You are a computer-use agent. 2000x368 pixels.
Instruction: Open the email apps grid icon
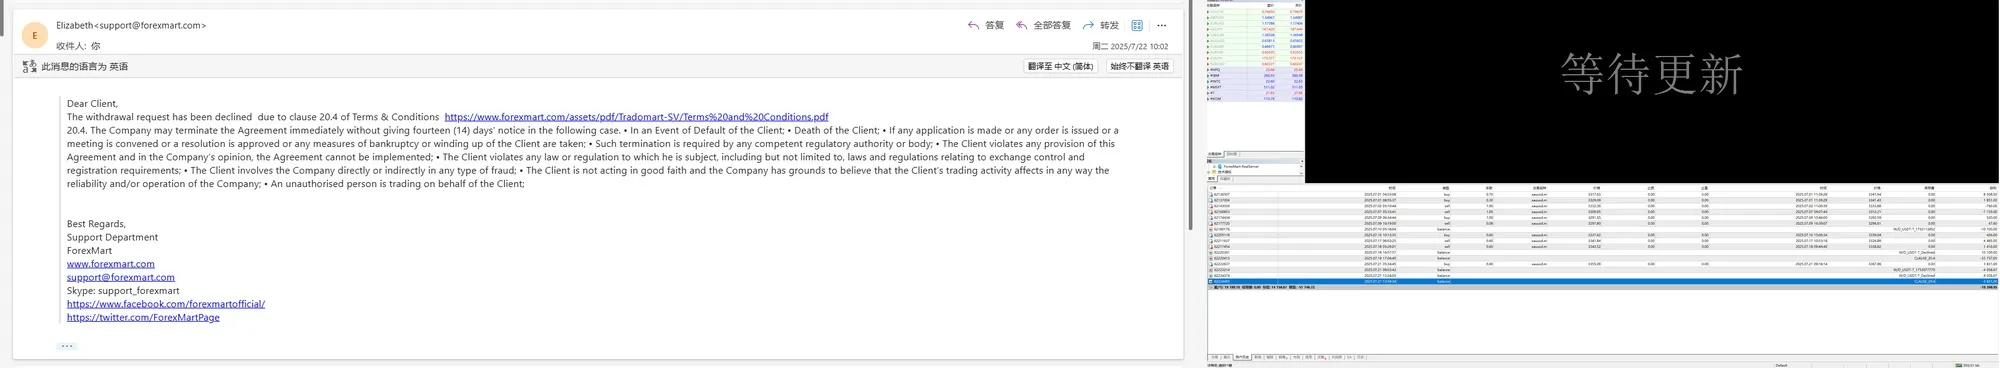tap(1137, 25)
